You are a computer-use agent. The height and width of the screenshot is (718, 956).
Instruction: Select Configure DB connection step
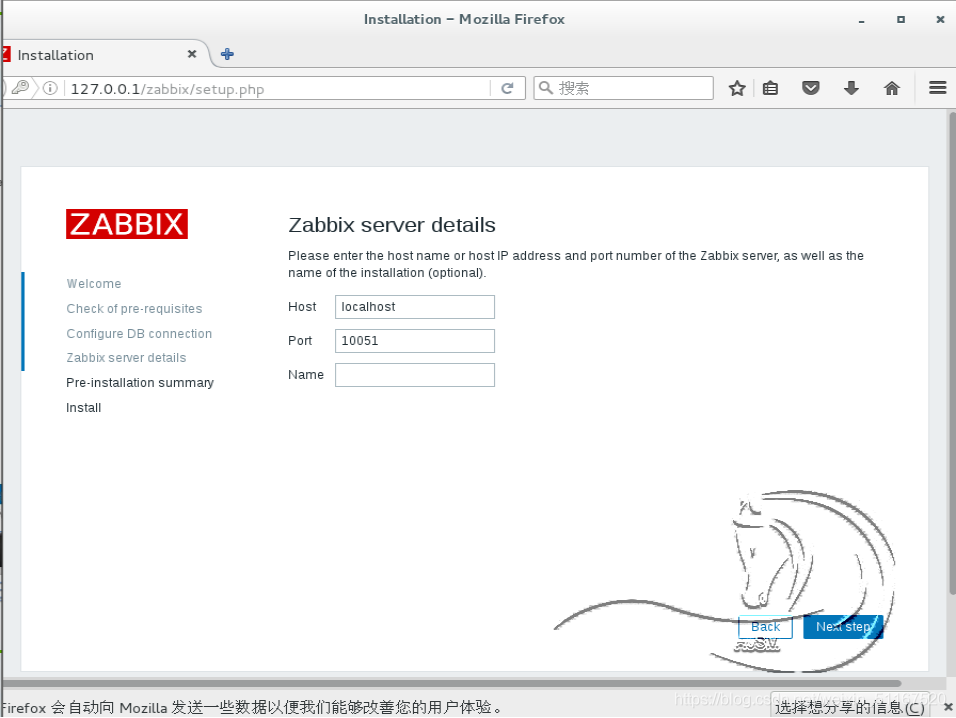(x=139, y=334)
